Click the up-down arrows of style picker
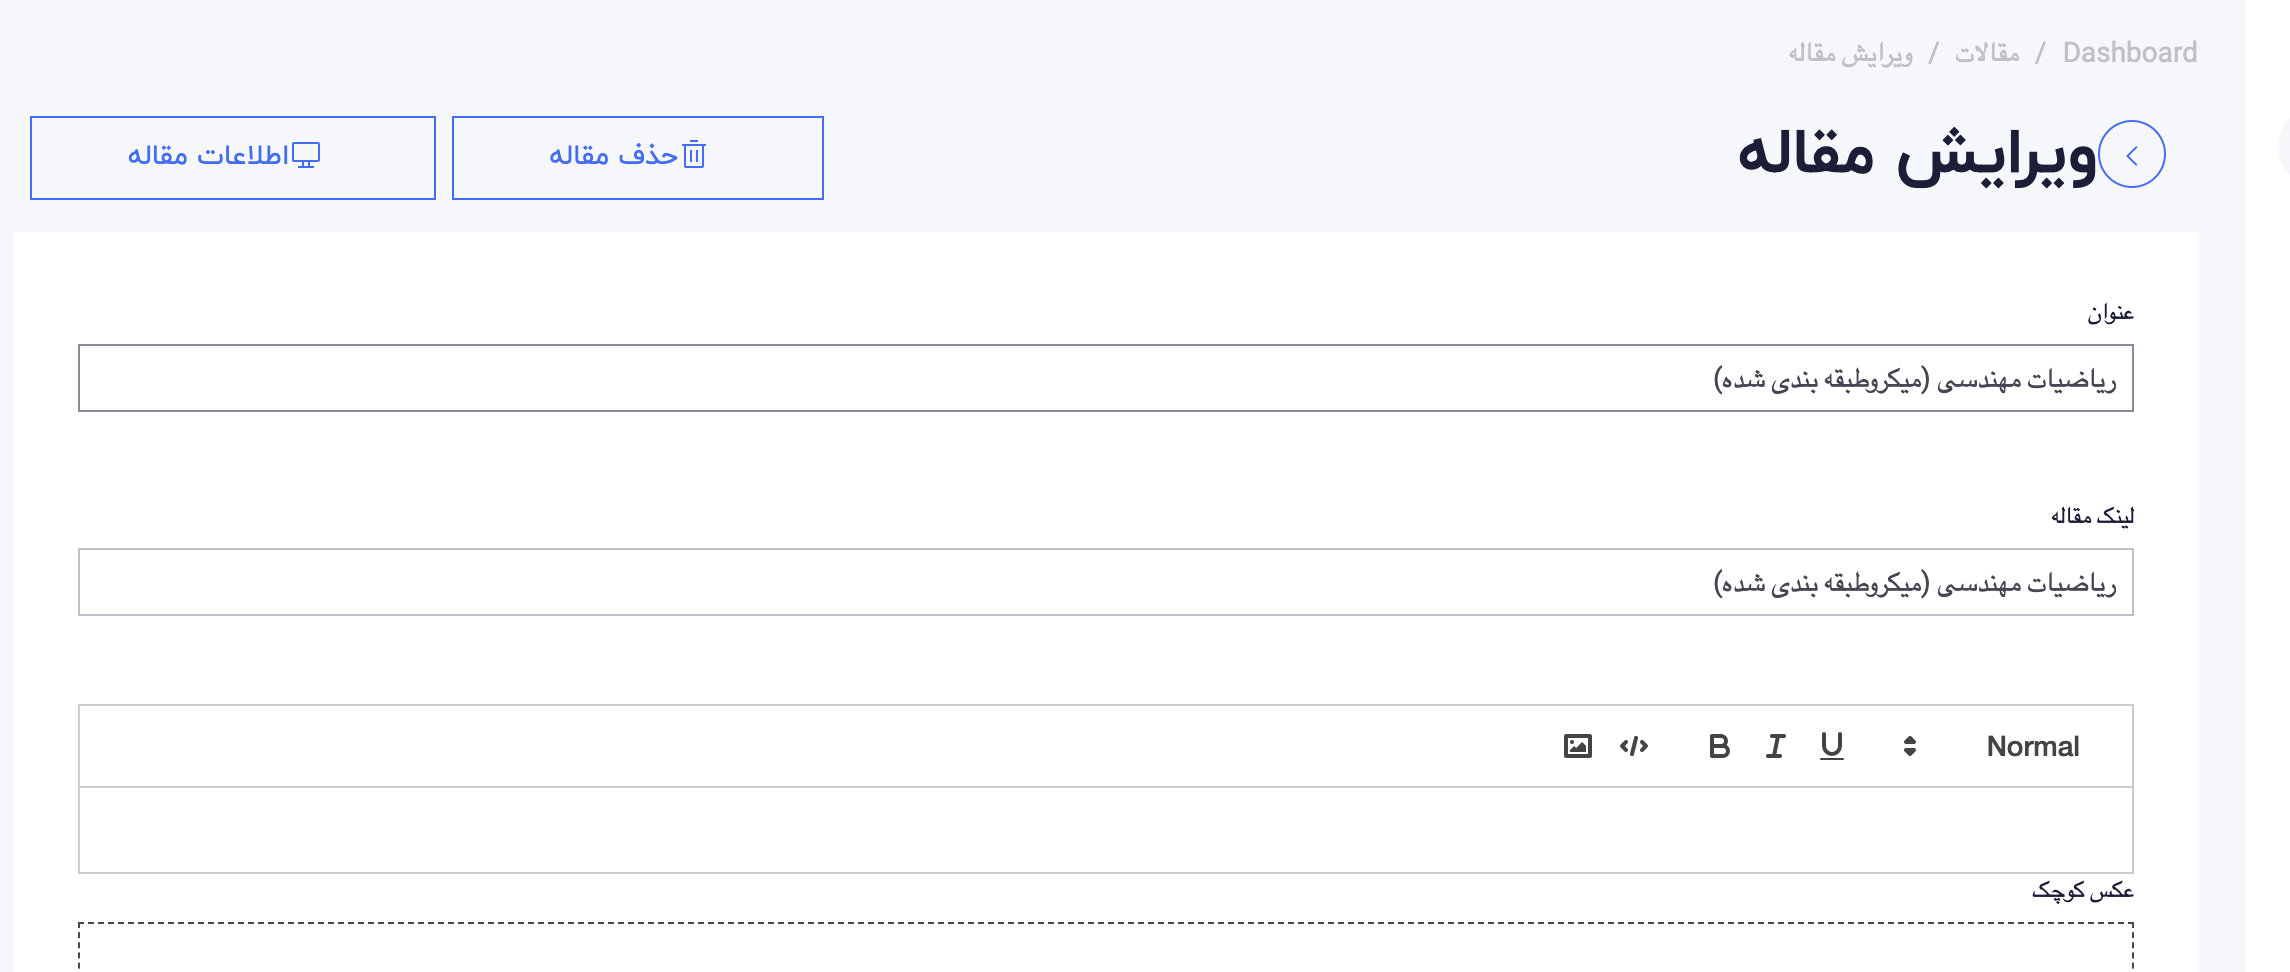2290x972 pixels. pyautogui.click(x=1910, y=746)
